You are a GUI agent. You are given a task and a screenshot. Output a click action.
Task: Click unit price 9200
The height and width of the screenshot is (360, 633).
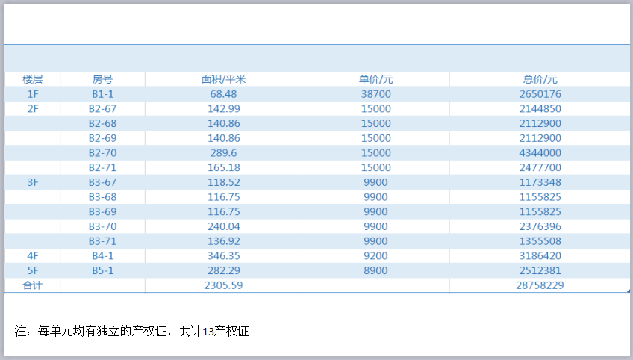click(375, 256)
